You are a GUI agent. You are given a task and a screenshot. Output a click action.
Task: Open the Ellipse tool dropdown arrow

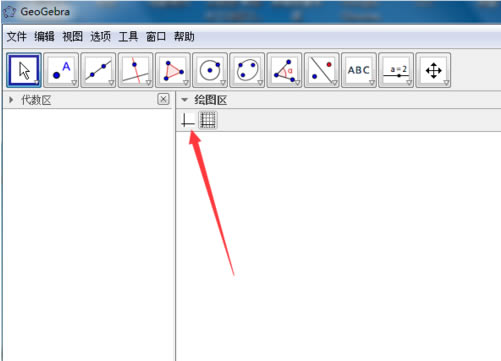(x=260, y=83)
